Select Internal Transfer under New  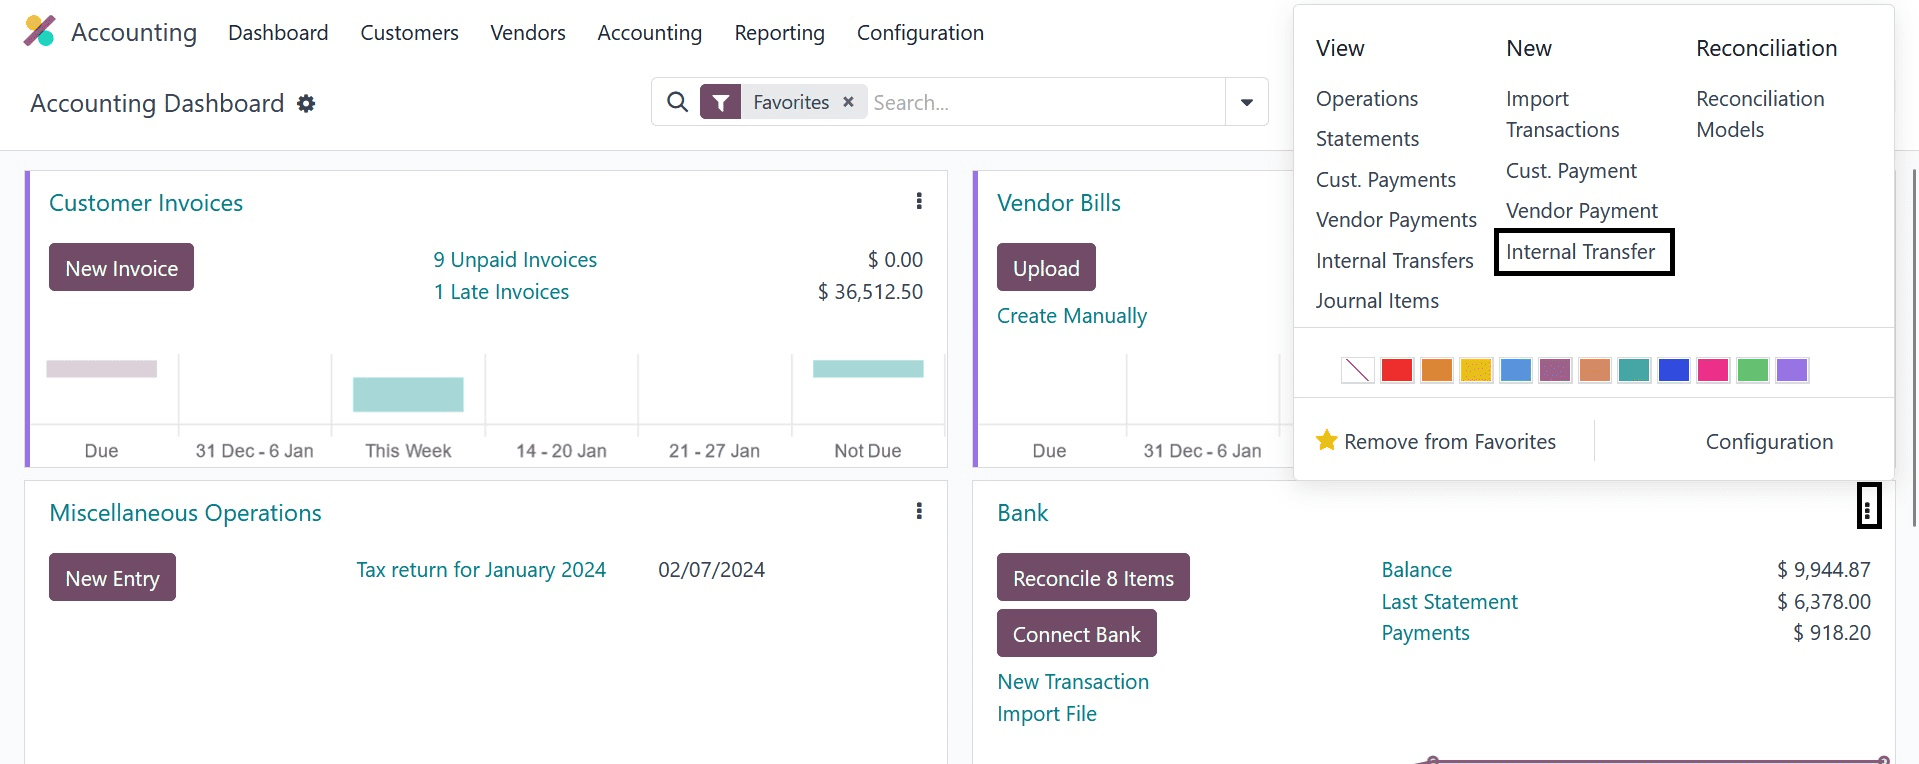coord(1581,252)
